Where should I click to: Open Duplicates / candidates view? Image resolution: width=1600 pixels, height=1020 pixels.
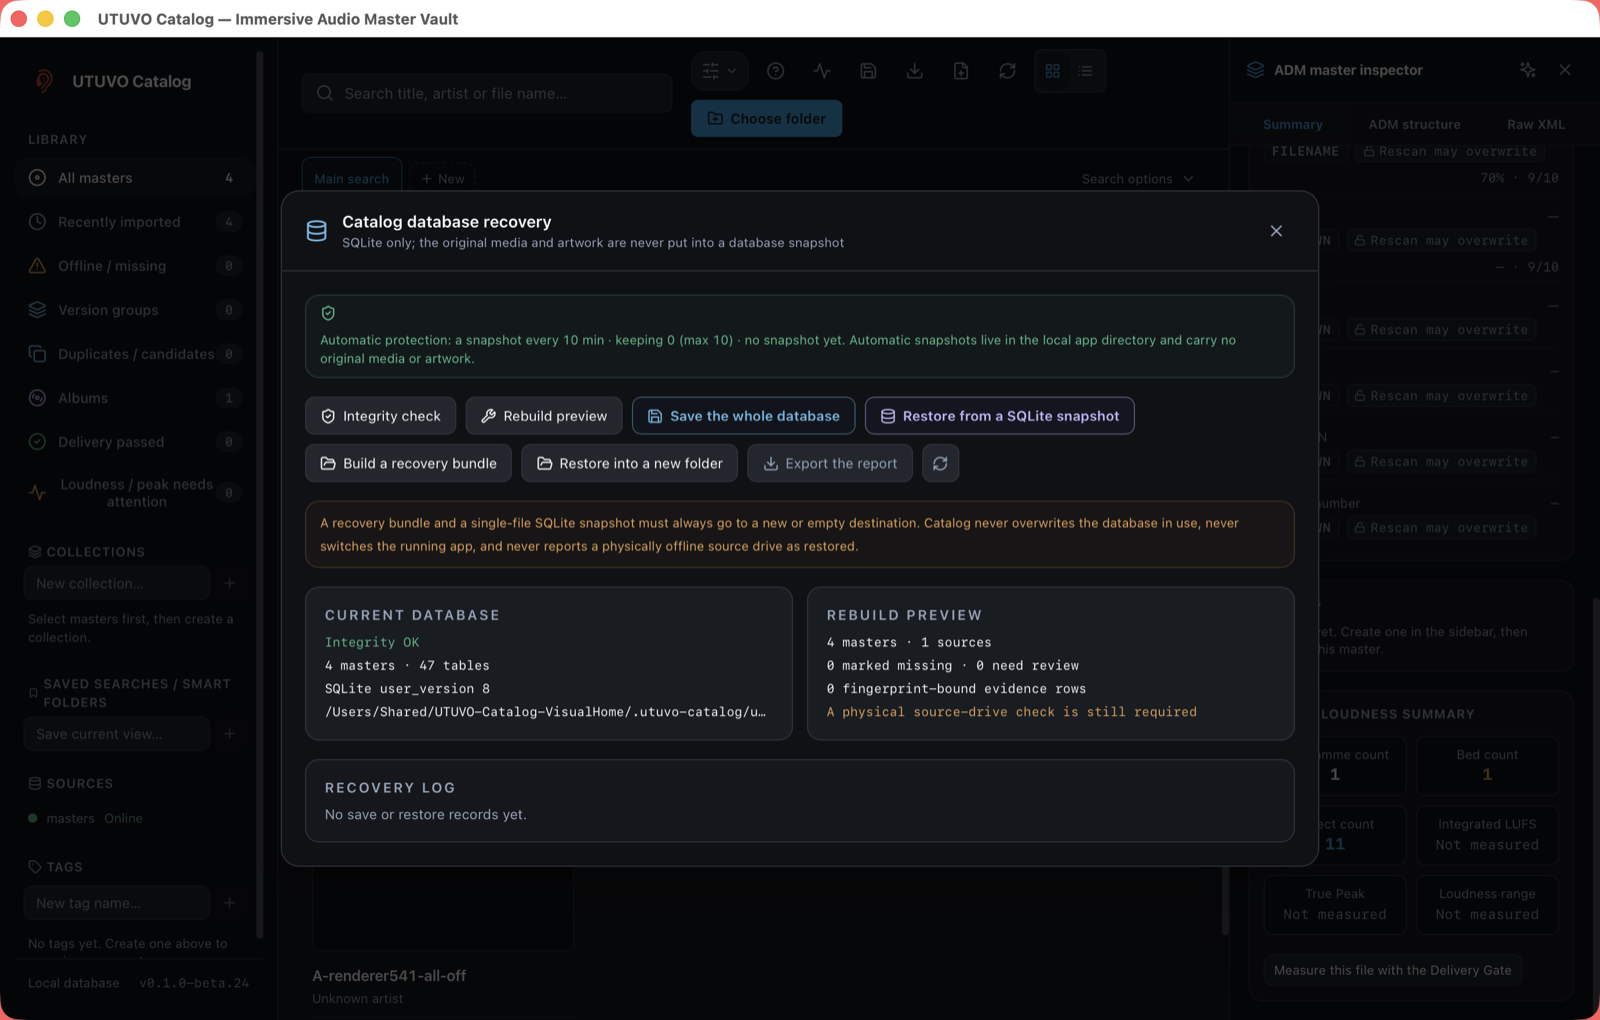pyautogui.click(x=135, y=354)
